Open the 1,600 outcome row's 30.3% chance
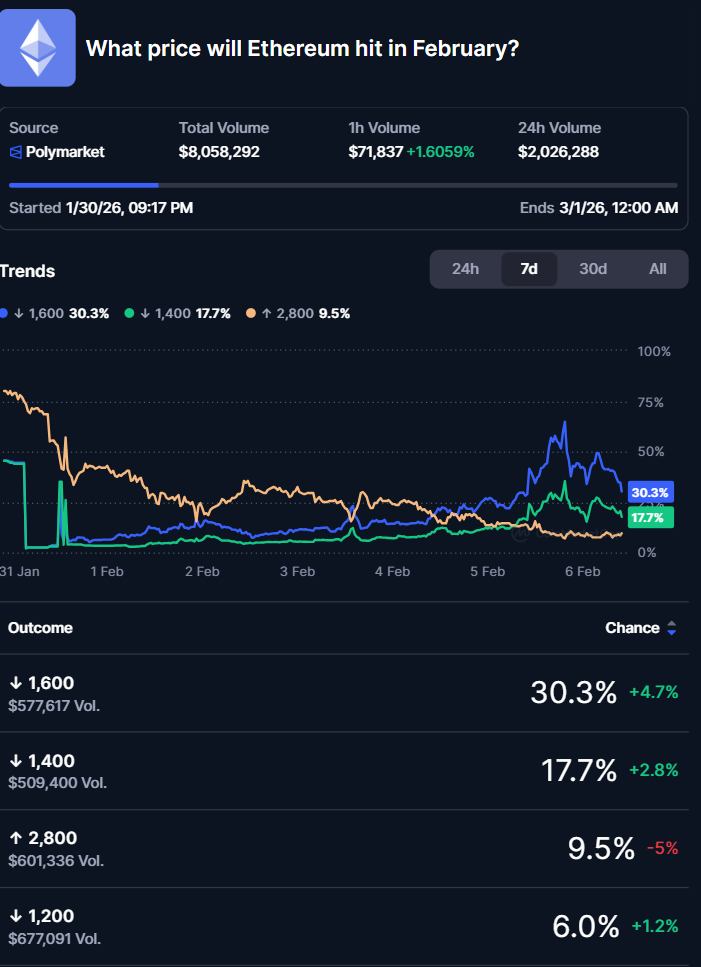The height and width of the screenshot is (967, 701). tap(573, 692)
